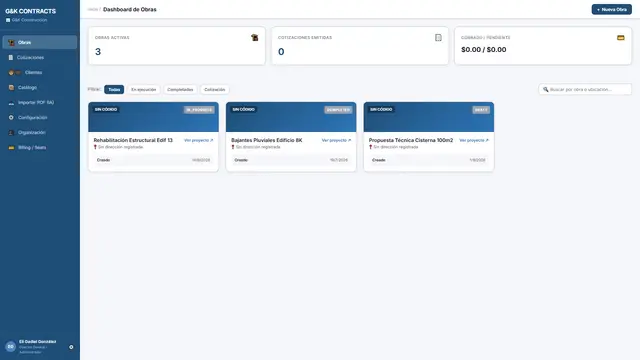Open Billing / Seats in the sidebar
The width and height of the screenshot is (640, 360).
[40, 147]
